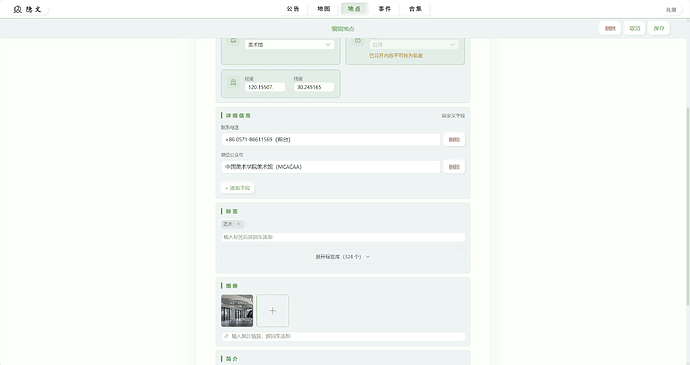
Task: Switch to the 公告 tab
Action: click(293, 9)
